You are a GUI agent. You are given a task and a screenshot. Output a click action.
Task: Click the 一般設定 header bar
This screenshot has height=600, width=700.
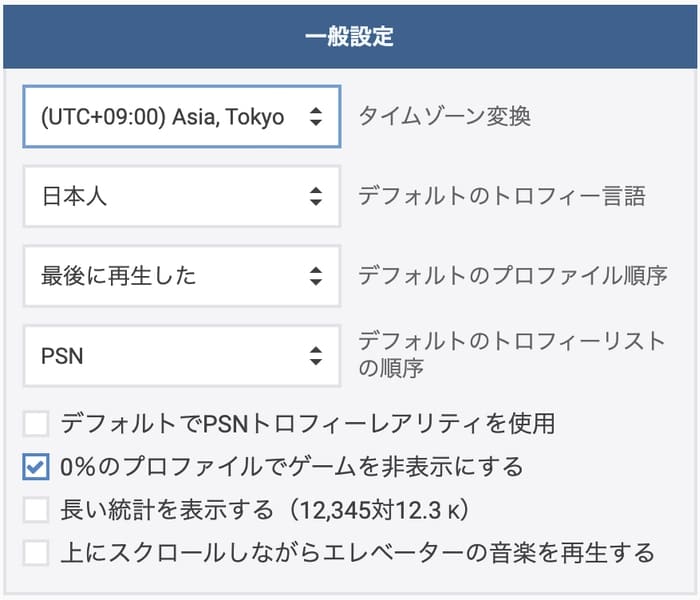point(349,37)
